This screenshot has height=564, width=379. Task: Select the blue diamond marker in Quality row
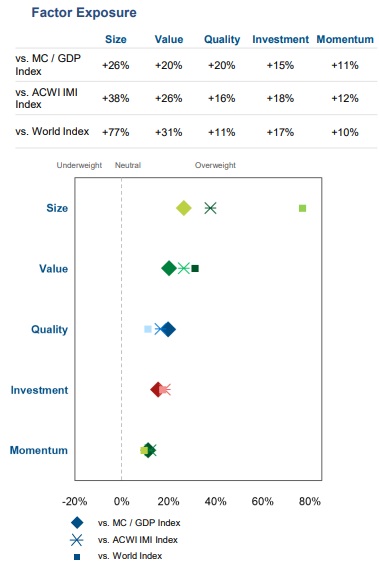pos(168,329)
